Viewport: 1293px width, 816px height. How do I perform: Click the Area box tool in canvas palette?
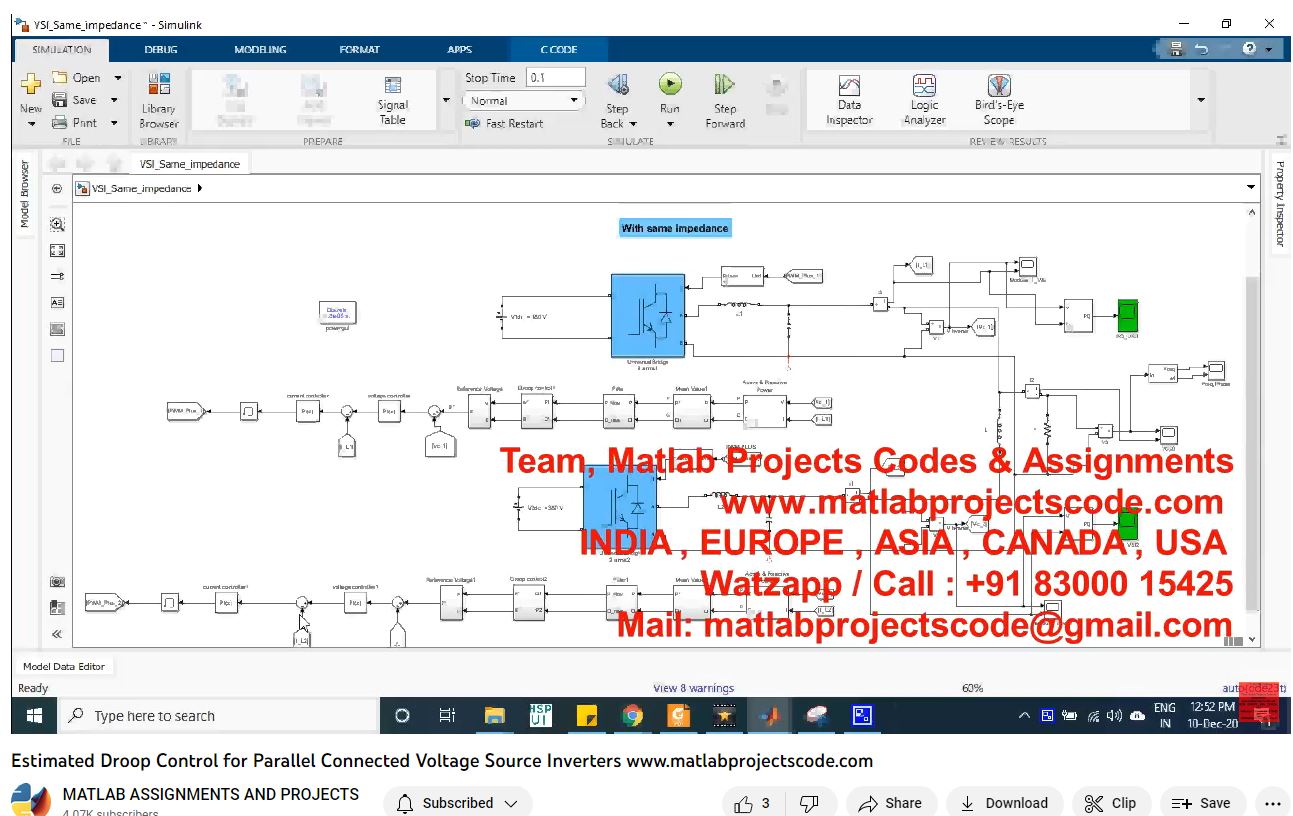57,355
